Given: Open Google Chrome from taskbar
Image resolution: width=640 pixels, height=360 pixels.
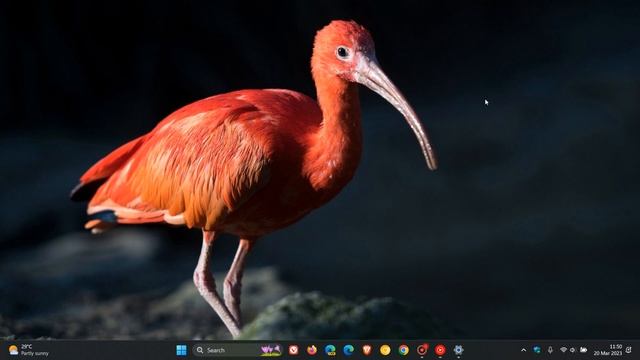Looking at the screenshot, I should point(404,350).
